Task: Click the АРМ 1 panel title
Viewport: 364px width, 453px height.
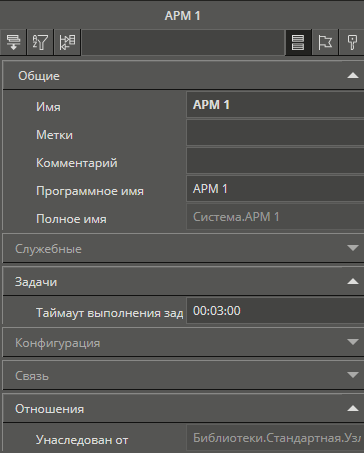Action: (182, 16)
